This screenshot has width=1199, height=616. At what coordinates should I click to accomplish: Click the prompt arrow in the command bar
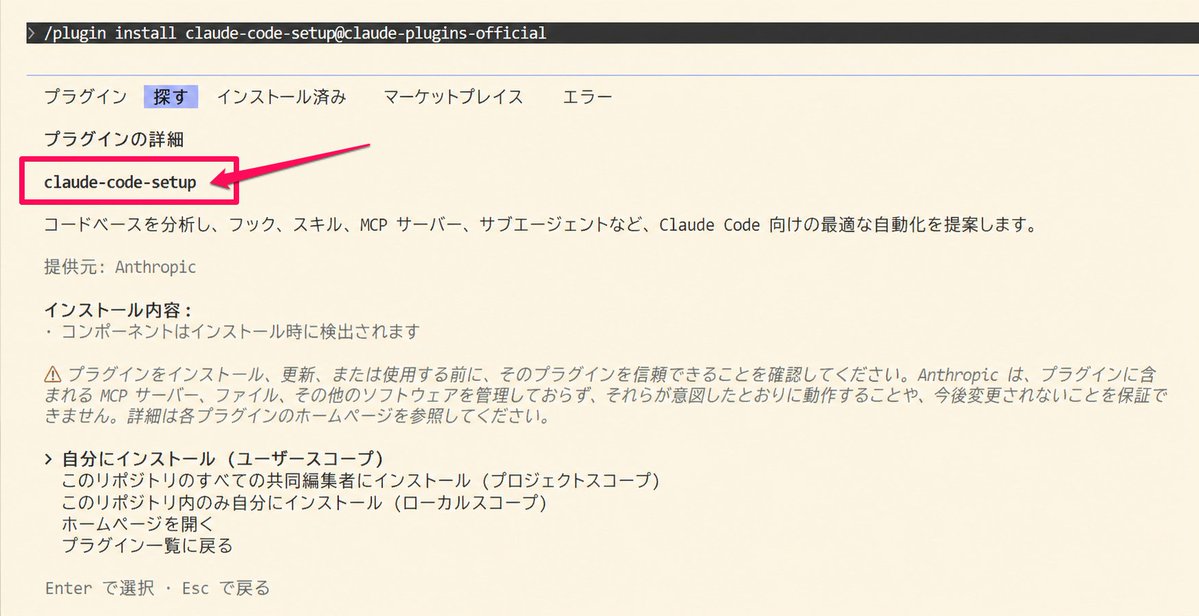(x=30, y=32)
